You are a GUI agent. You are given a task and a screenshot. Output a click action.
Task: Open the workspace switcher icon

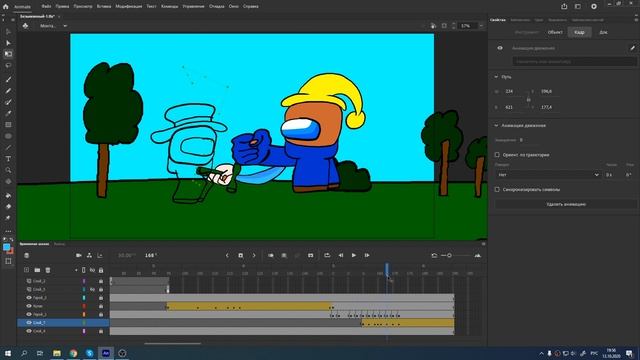click(578, 7)
